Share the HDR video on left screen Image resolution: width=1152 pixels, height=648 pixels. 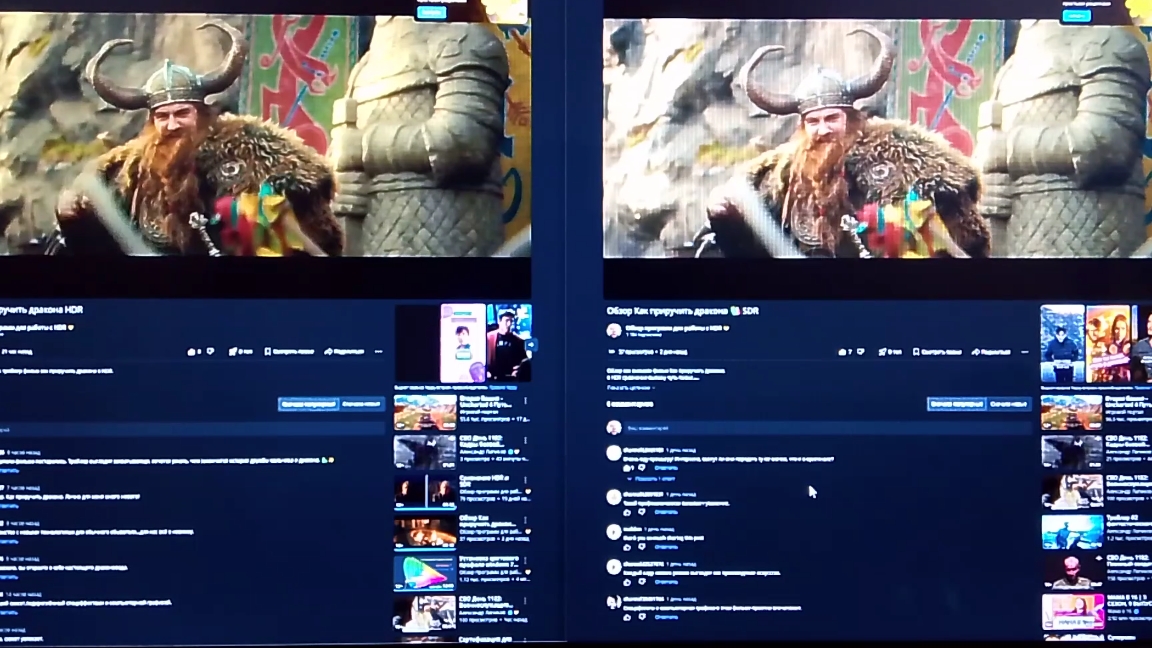click(345, 352)
